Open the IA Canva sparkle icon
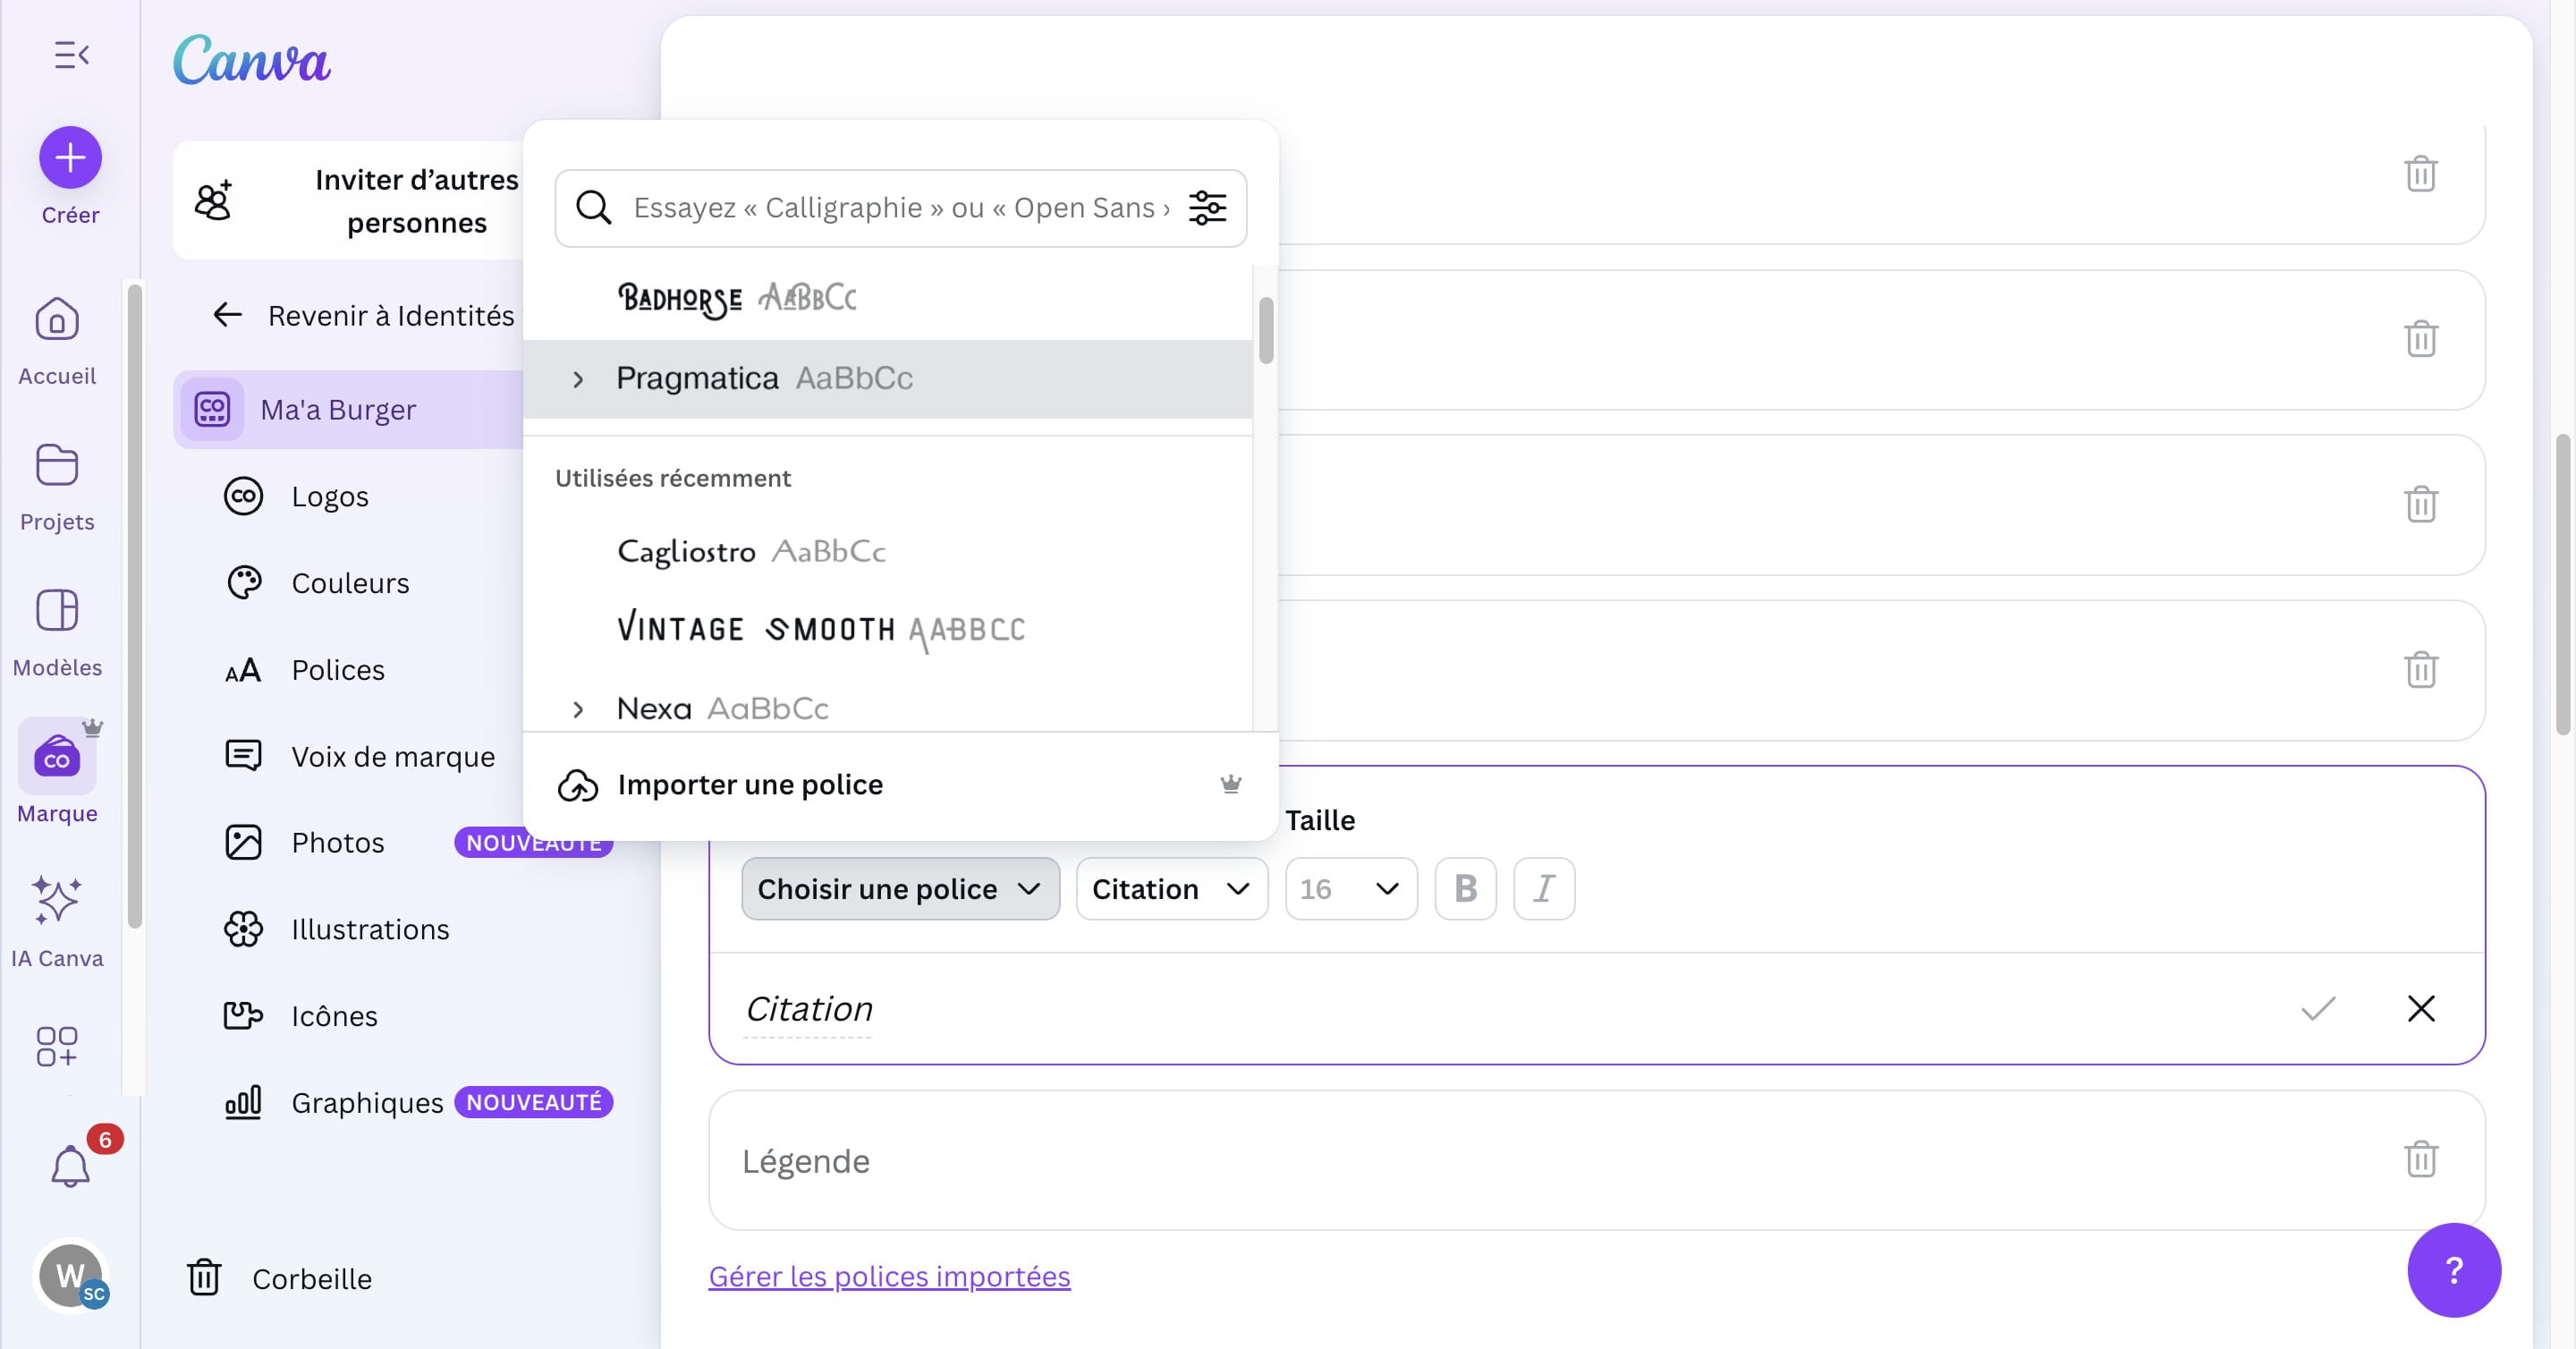 57,900
